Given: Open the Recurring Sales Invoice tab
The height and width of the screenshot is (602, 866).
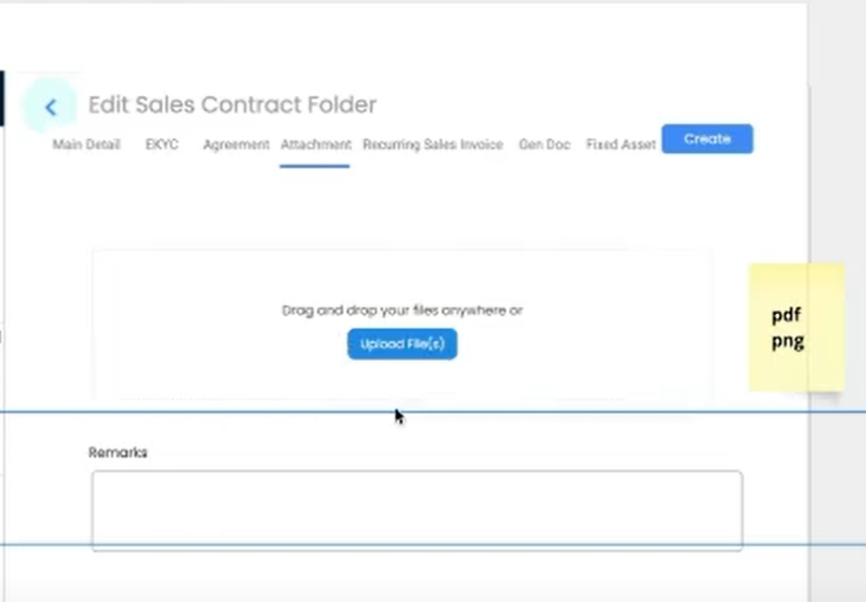Looking at the screenshot, I should click(x=432, y=145).
